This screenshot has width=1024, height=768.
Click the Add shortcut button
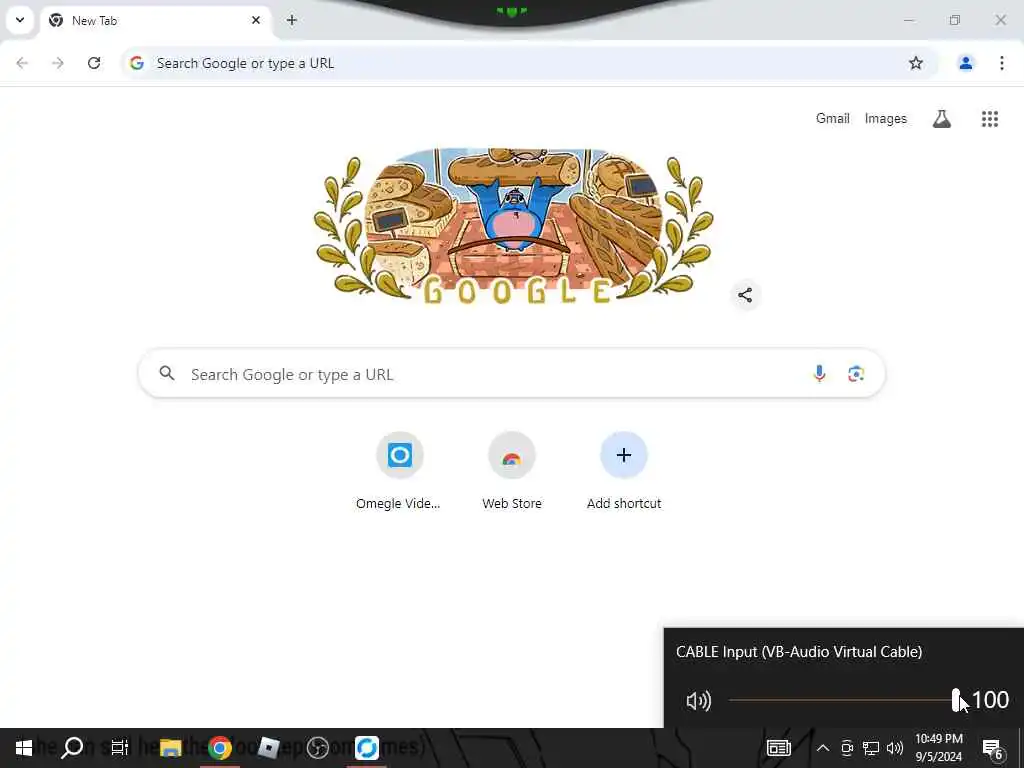point(624,471)
